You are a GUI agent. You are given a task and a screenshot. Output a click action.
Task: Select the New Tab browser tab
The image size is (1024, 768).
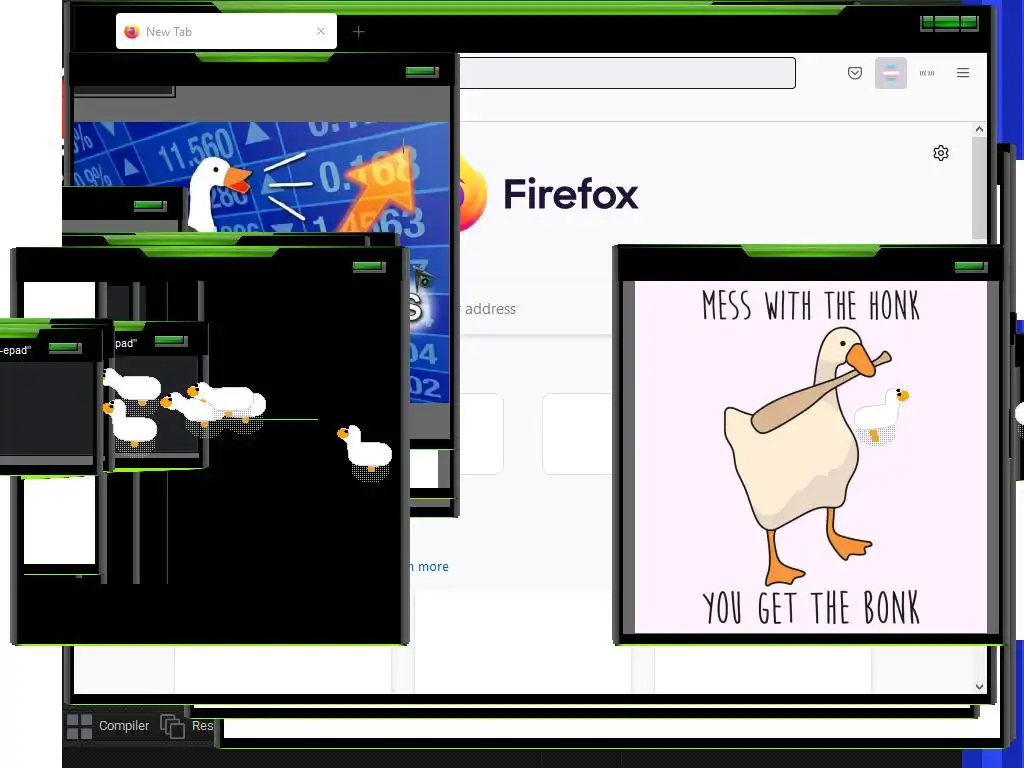click(x=226, y=31)
